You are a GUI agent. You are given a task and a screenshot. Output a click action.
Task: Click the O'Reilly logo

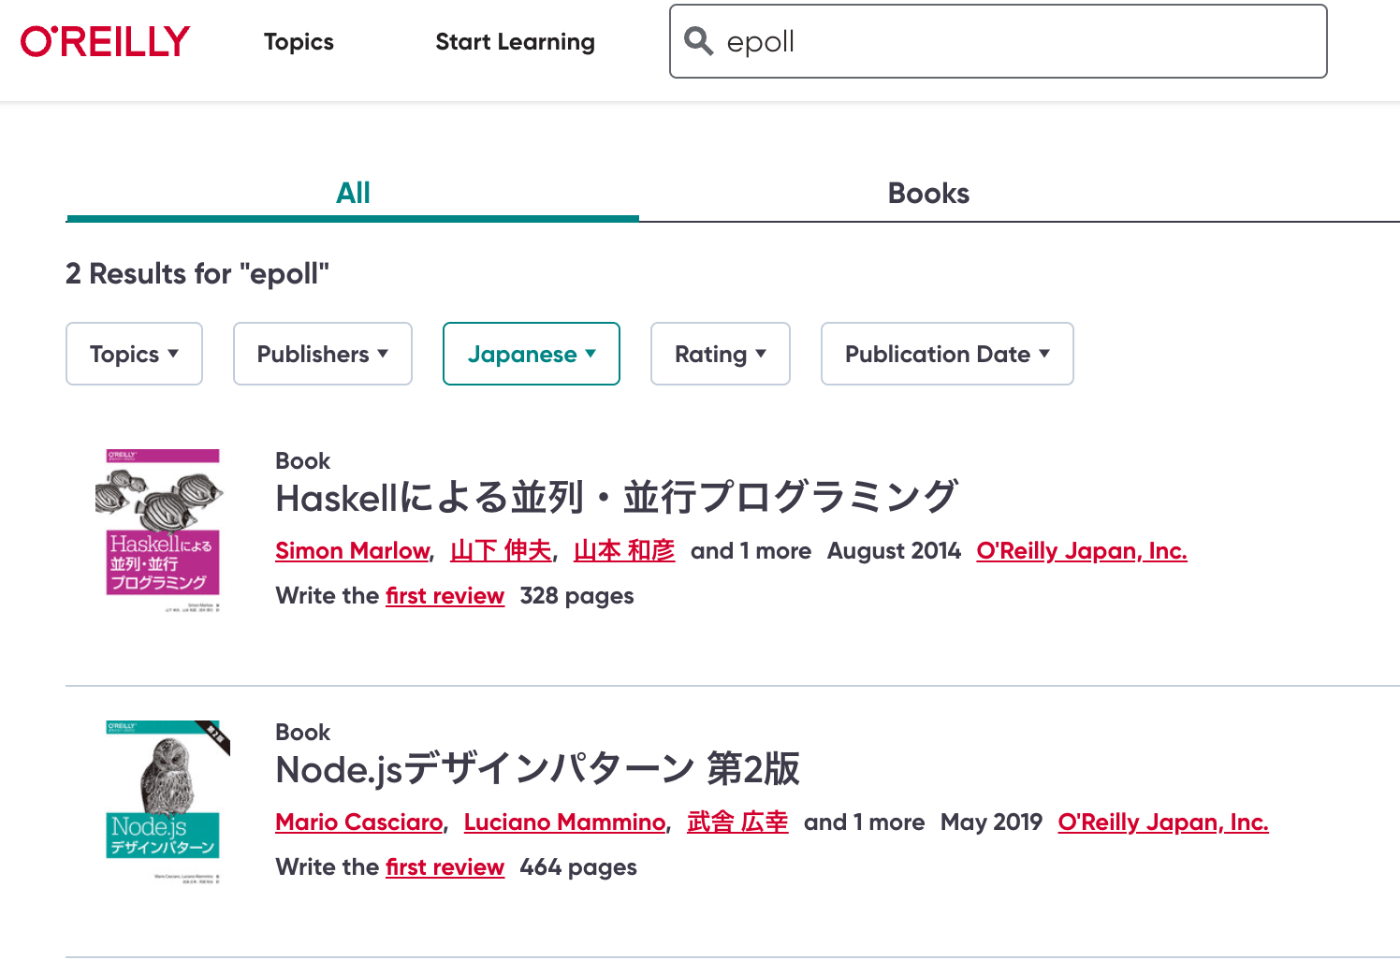tap(105, 42)
